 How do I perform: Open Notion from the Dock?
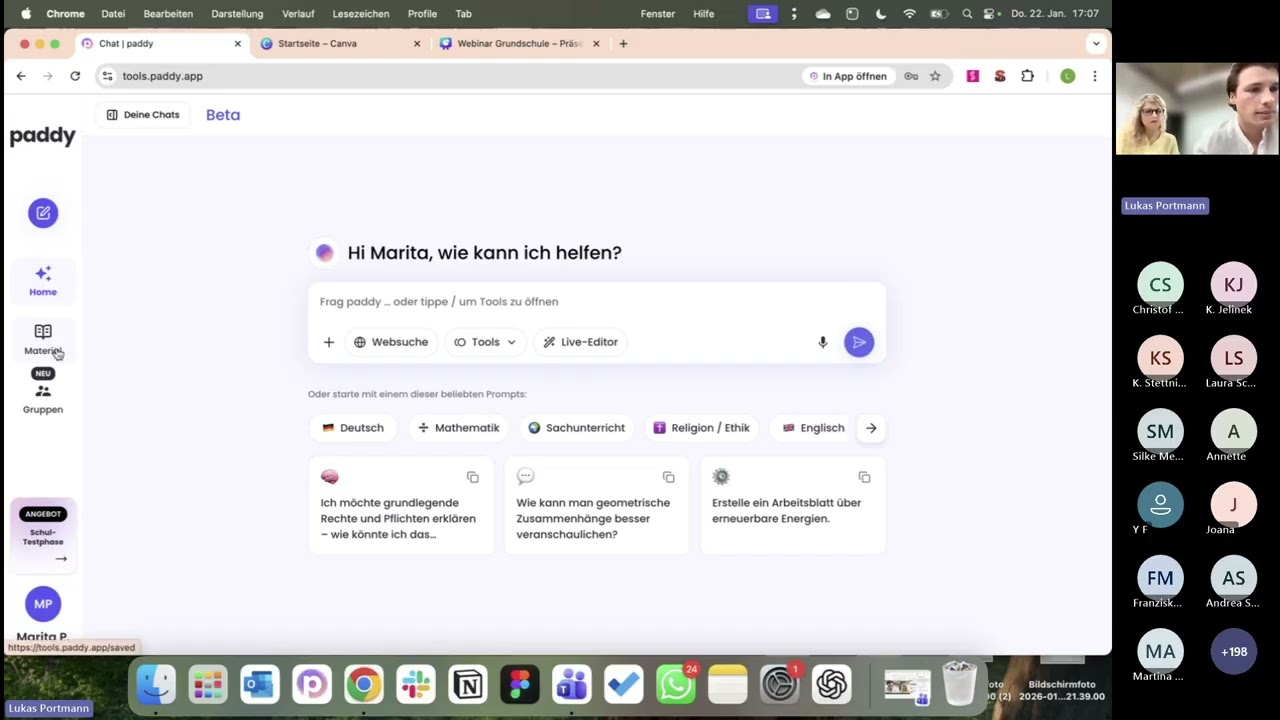click(x=468, y=685)
